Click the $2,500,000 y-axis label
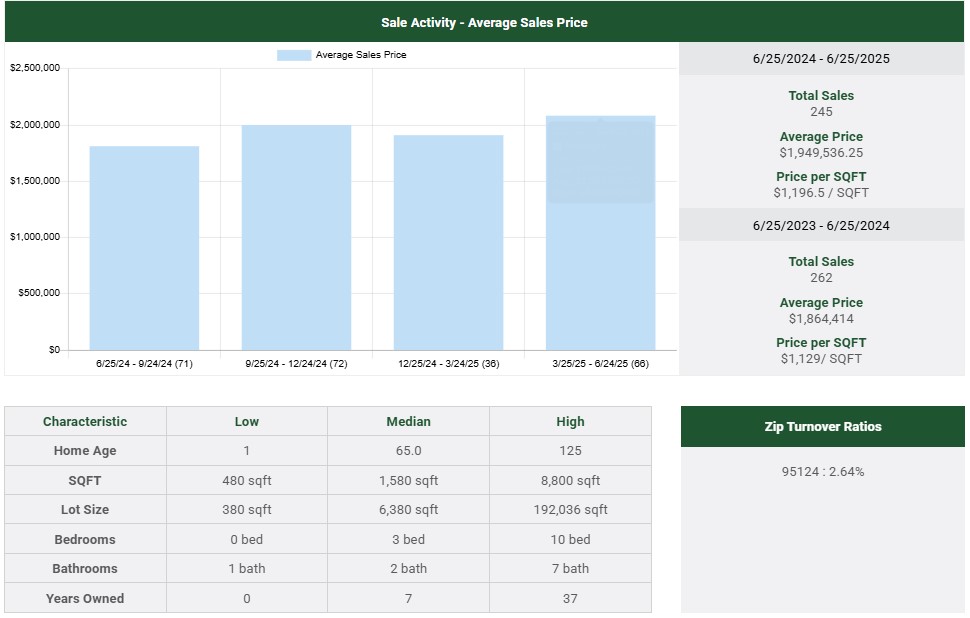970x618 pixels. [x=35, y=68]
